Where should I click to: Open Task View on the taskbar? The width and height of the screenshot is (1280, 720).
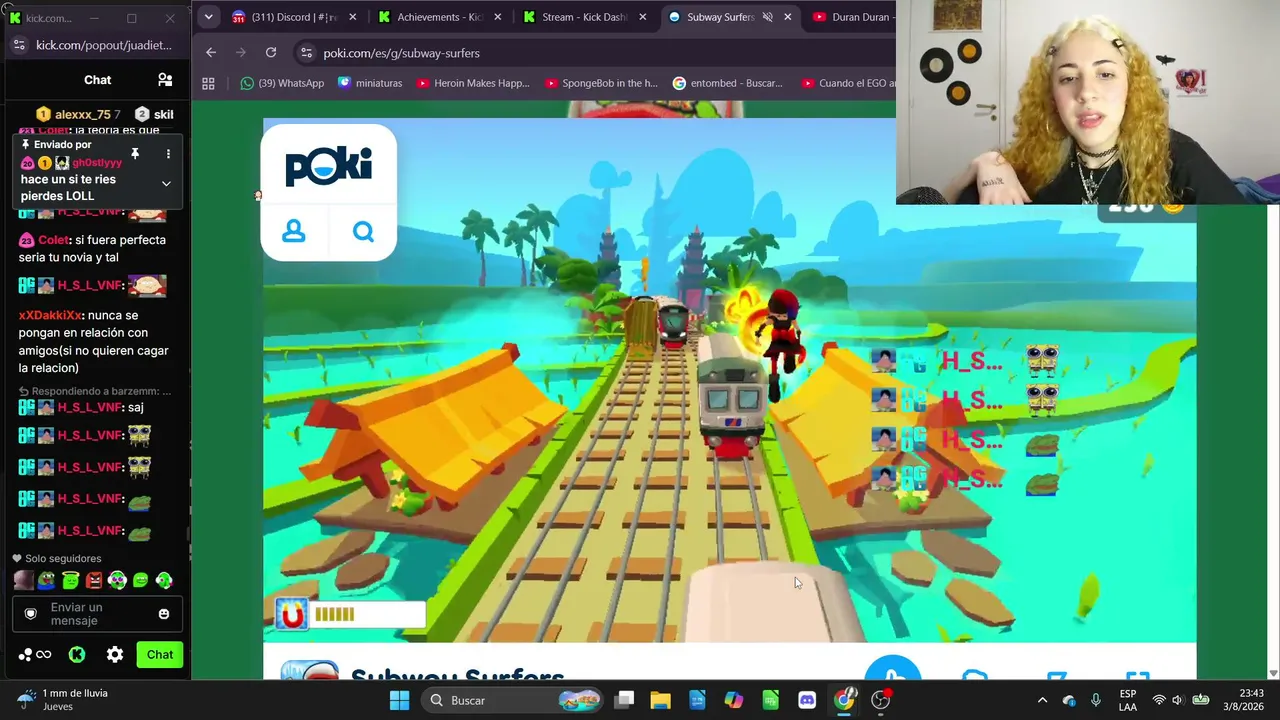coord(624,700)
